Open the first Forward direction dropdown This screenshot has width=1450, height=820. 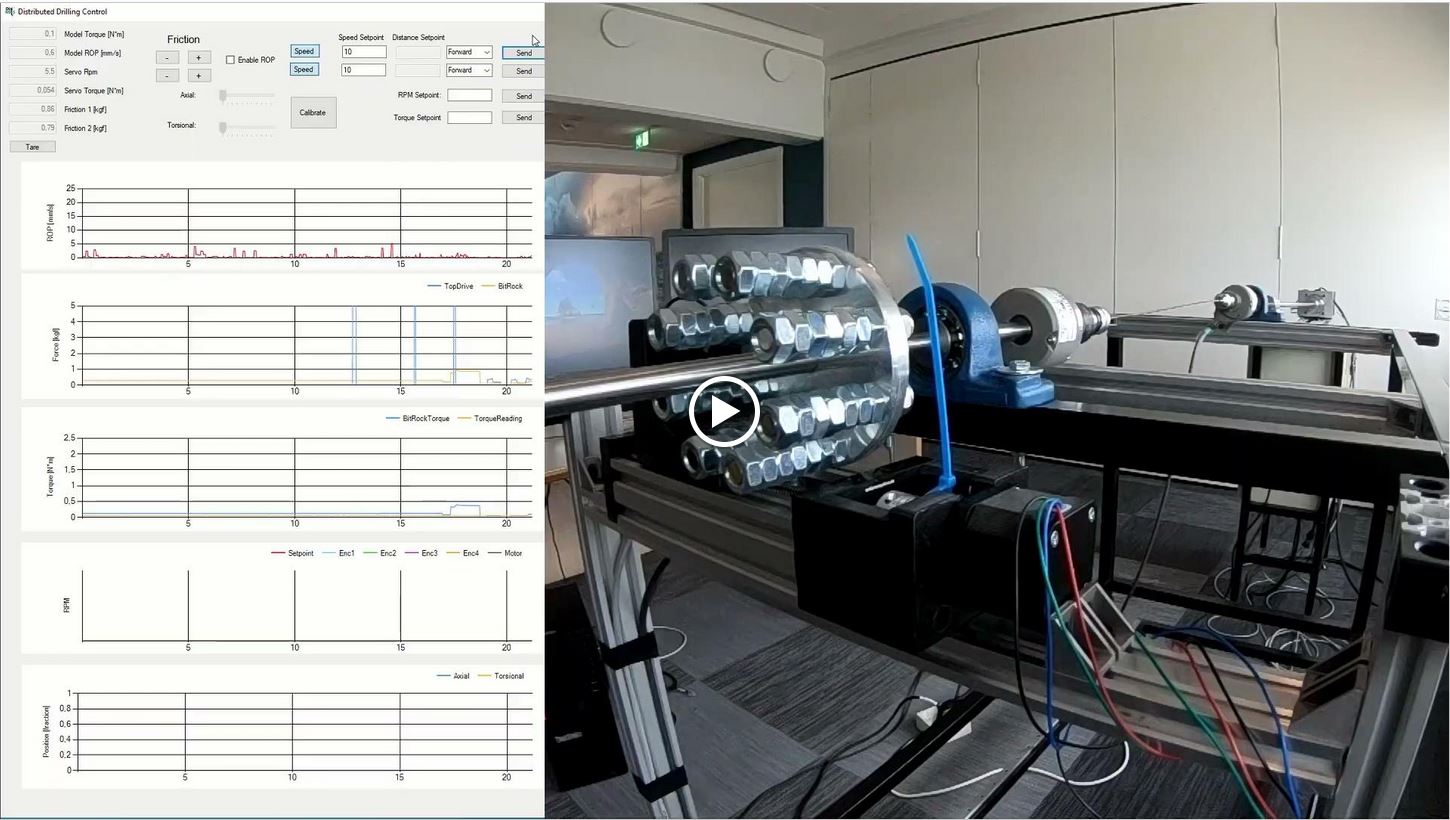[x=469, y=52]
